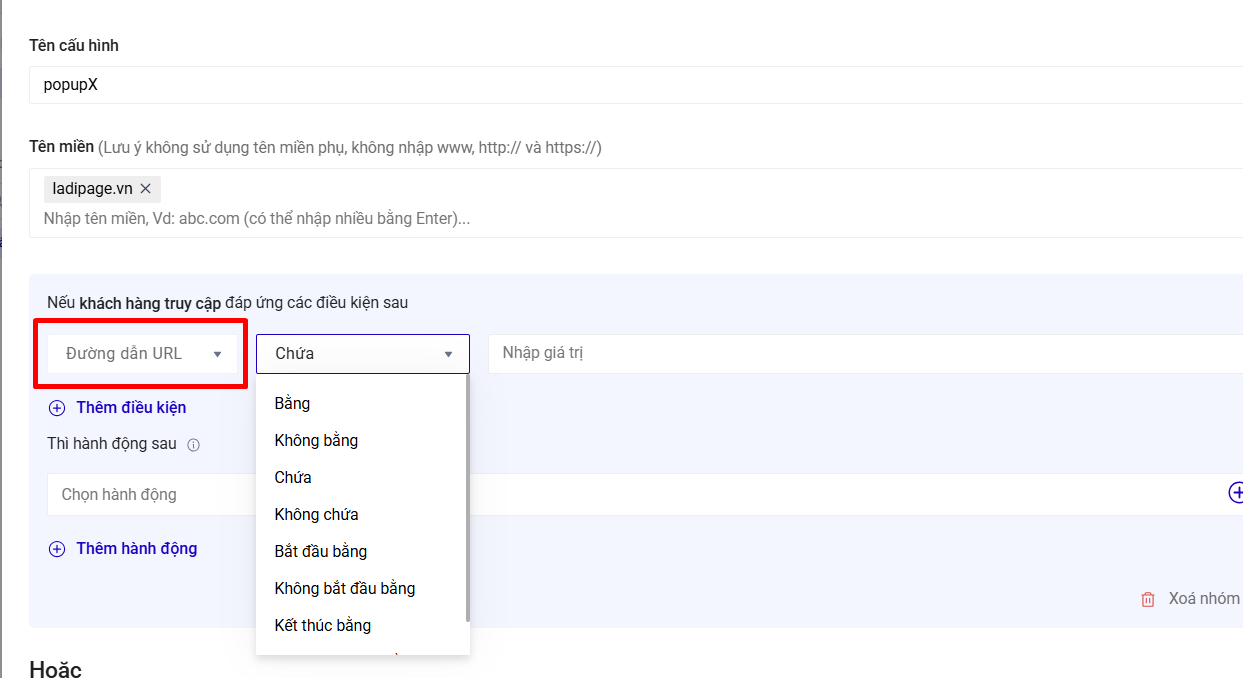Click the operator dropdown list scrollbar
This screenshot has width=1243, height=678.
pos(468,500)
